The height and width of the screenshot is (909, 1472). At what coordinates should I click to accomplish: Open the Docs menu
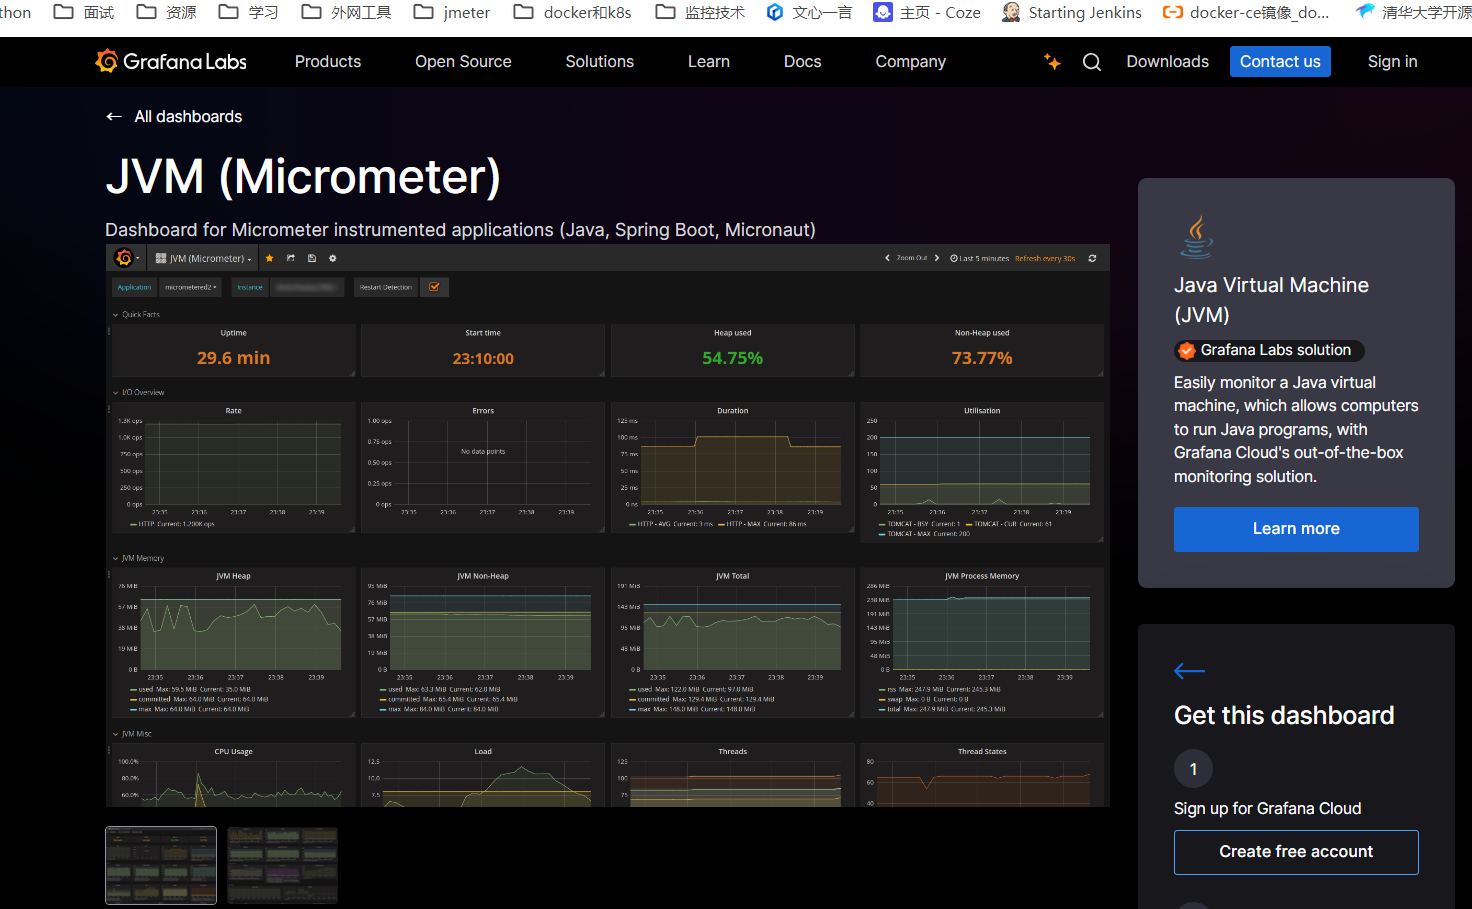click(803, 62)
